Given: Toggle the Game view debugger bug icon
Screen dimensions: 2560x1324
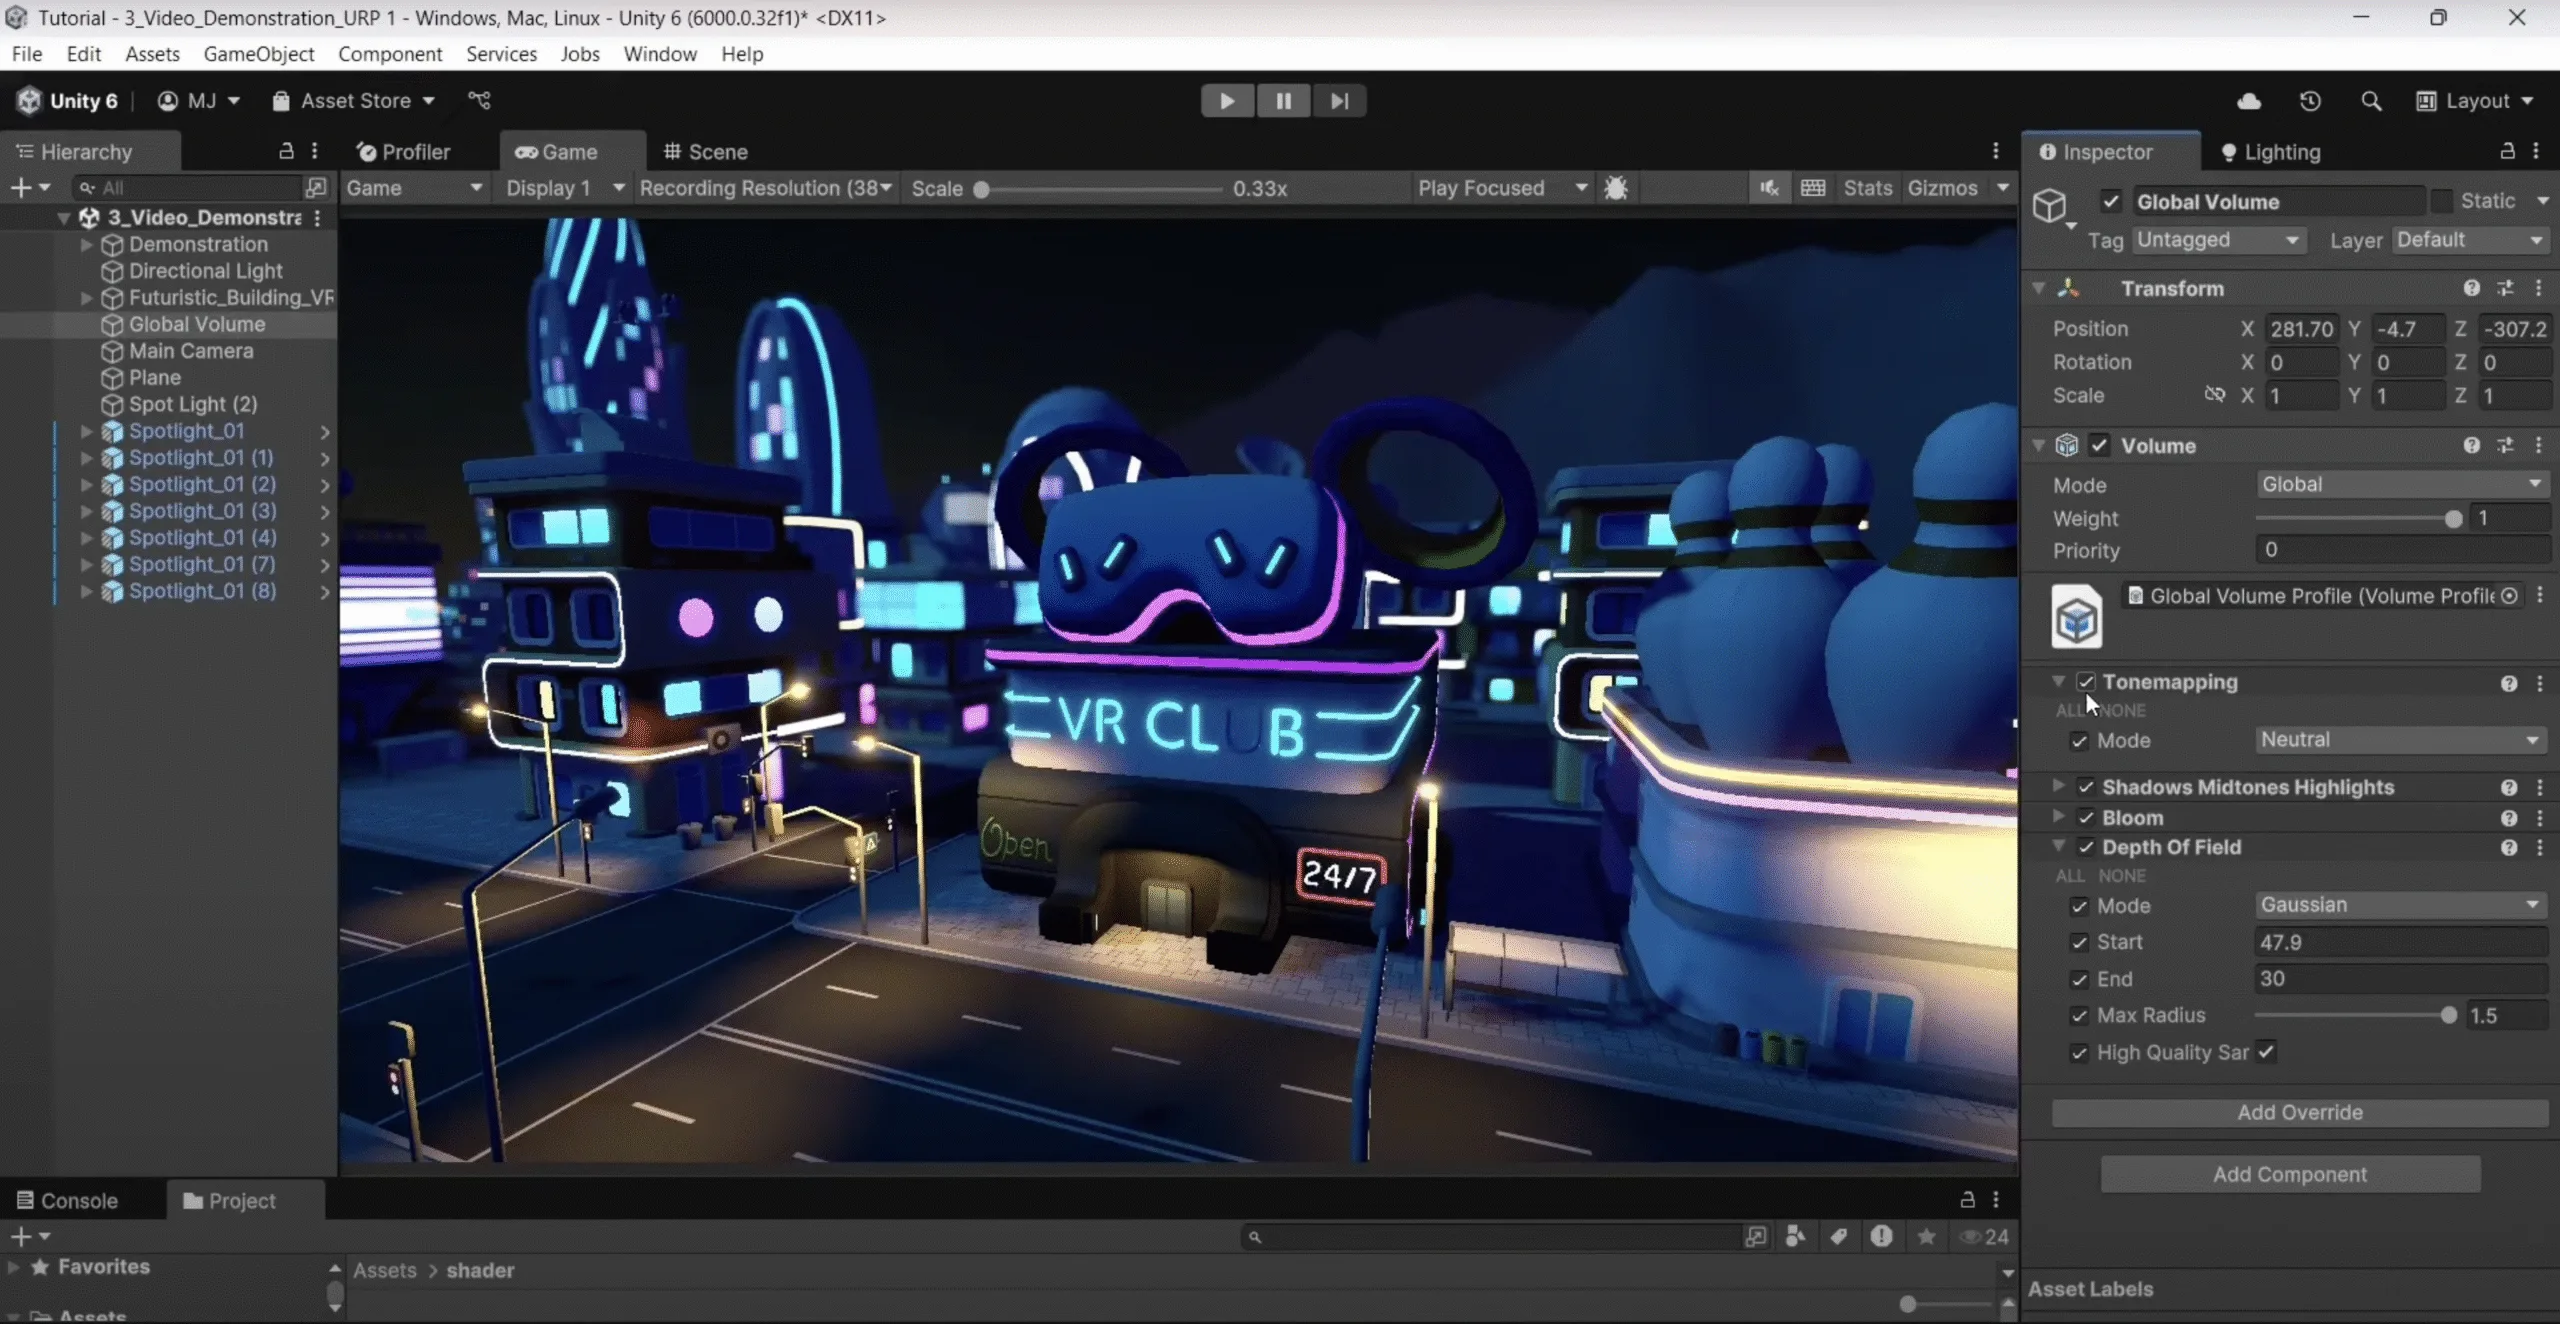Looking at the screenshot, I should (x=1616, y=188).
